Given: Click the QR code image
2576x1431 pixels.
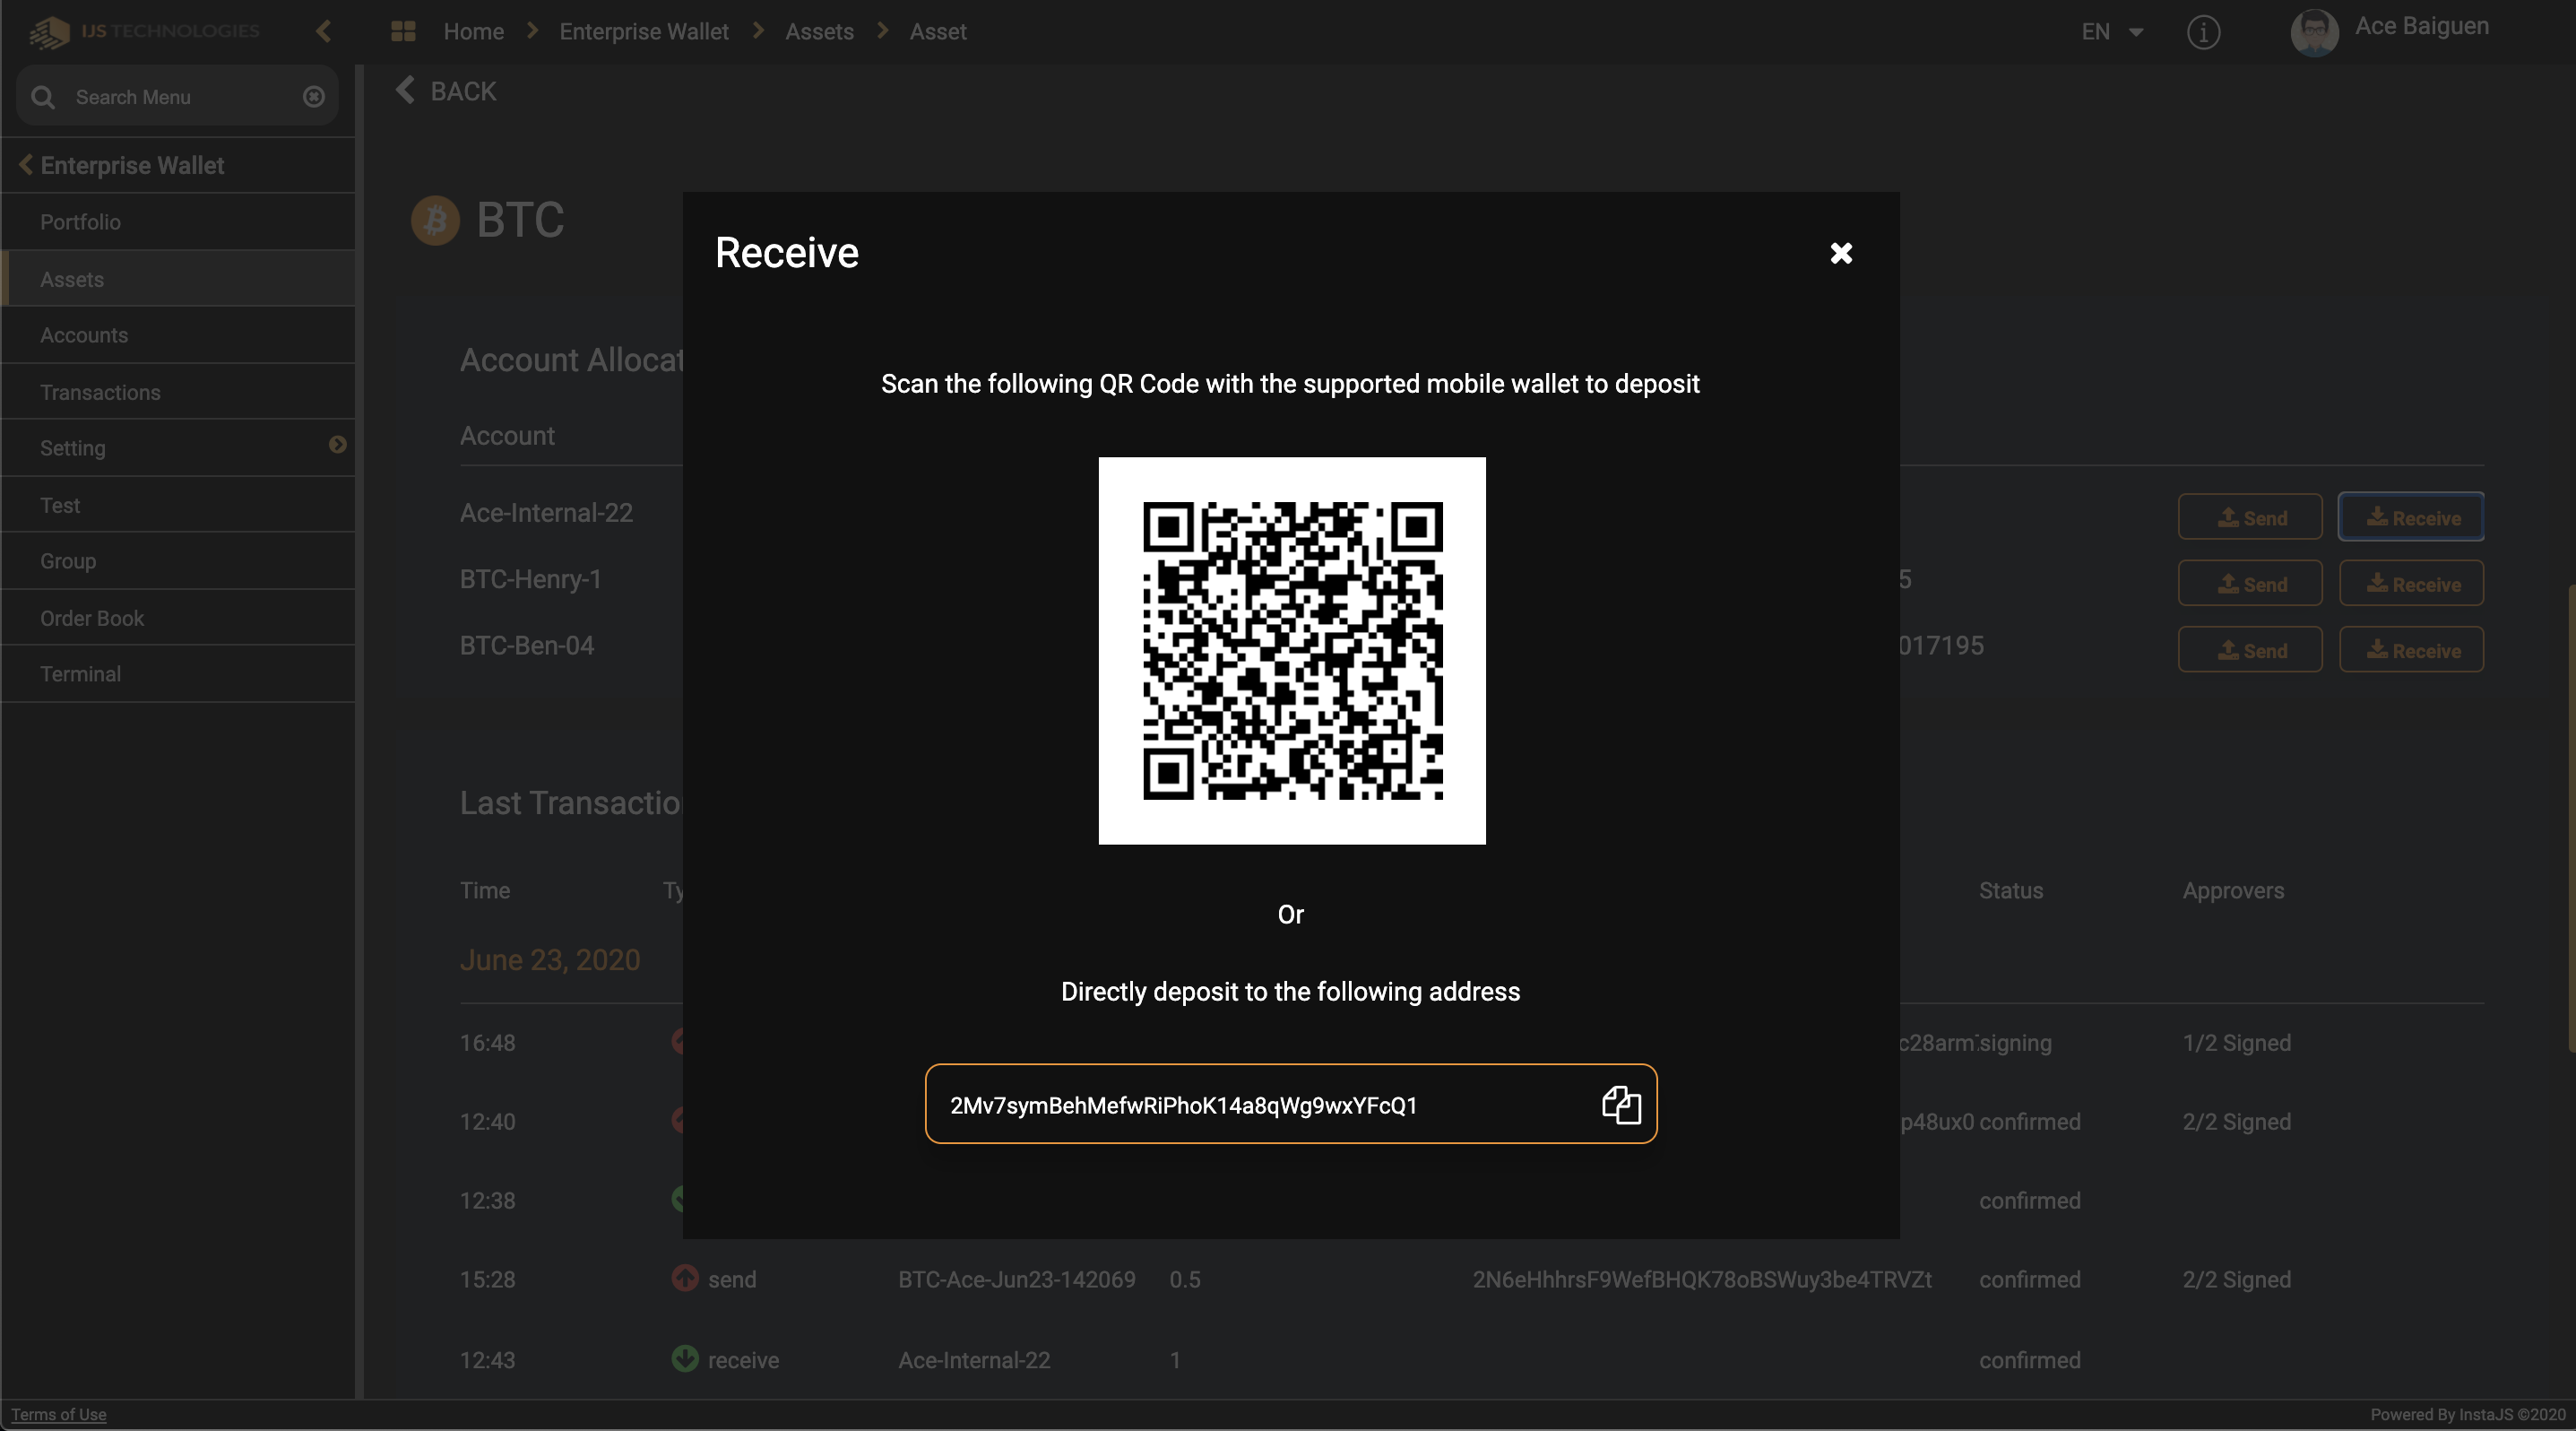Looking at the screenshot, I should 1291,650.
